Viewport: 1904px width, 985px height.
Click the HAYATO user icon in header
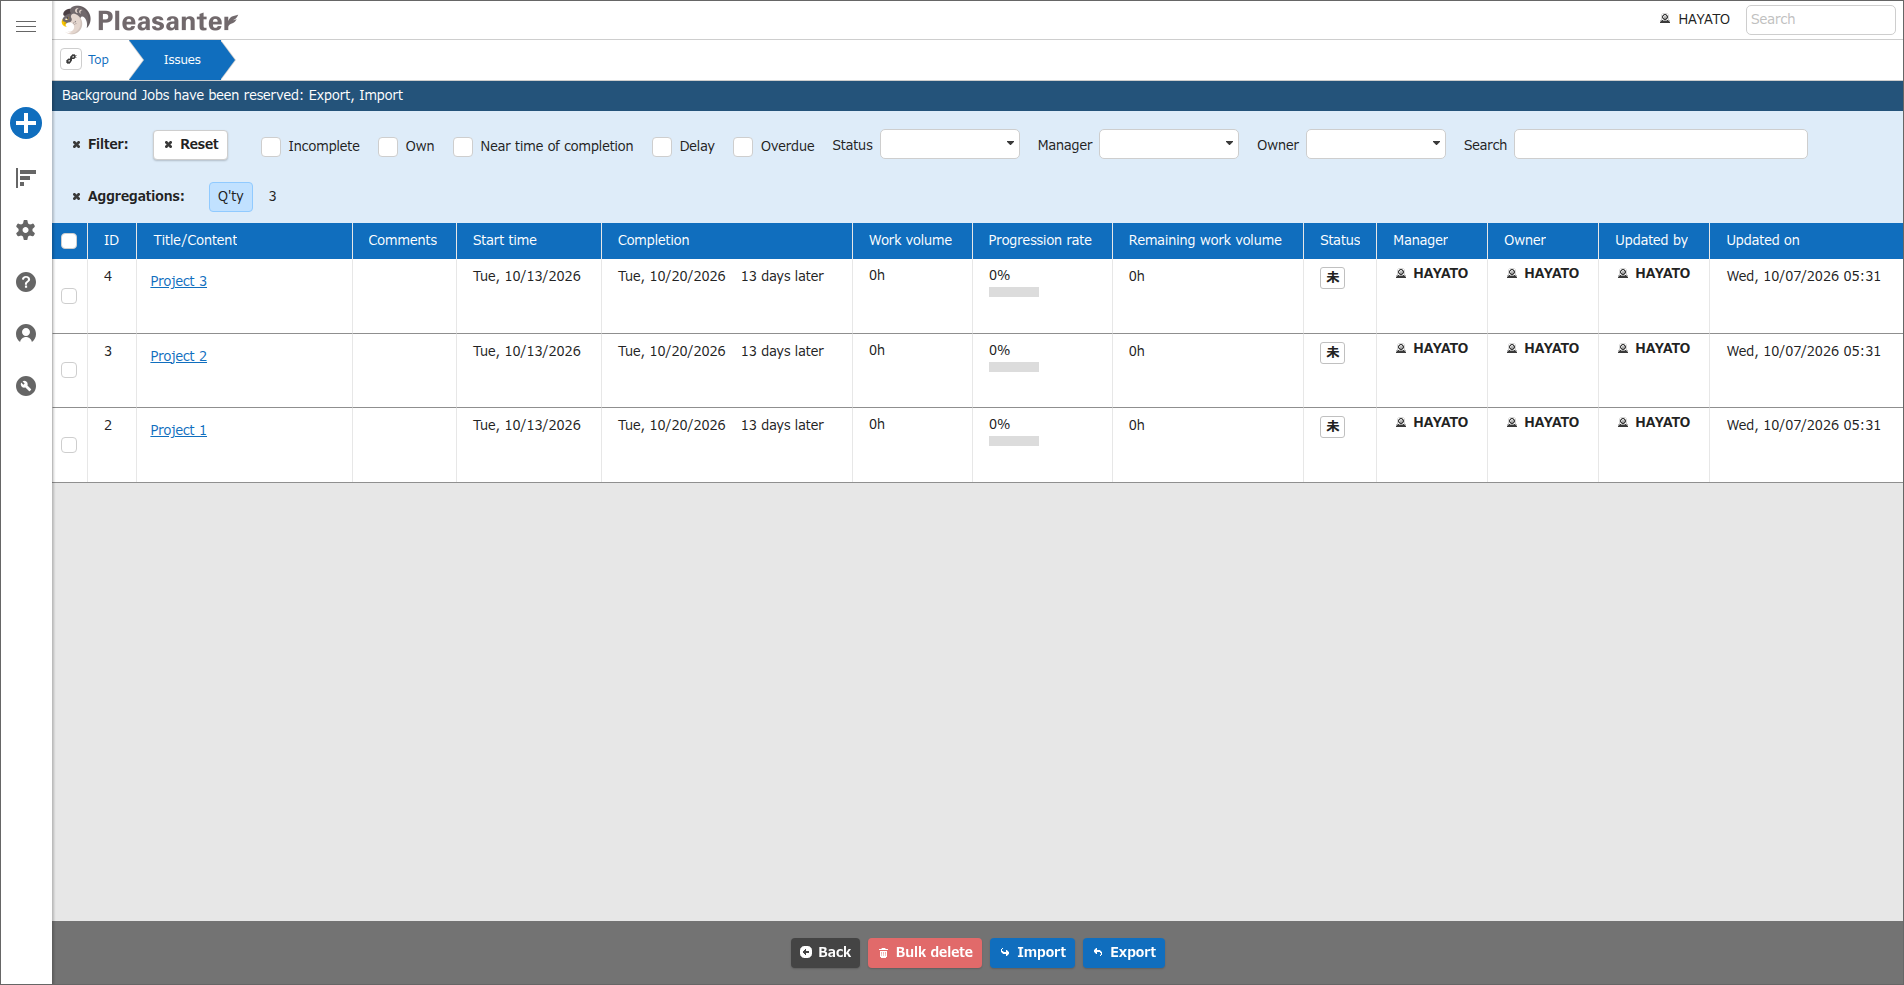pos(1665,19)
